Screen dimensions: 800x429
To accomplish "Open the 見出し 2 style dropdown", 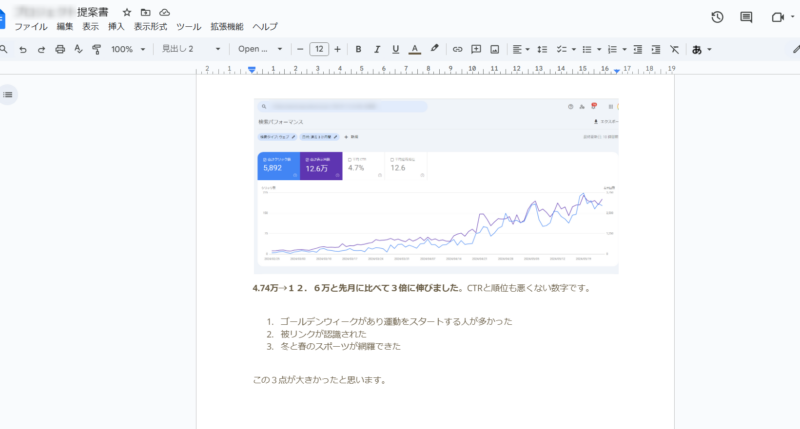I will (x=191, y=49).
